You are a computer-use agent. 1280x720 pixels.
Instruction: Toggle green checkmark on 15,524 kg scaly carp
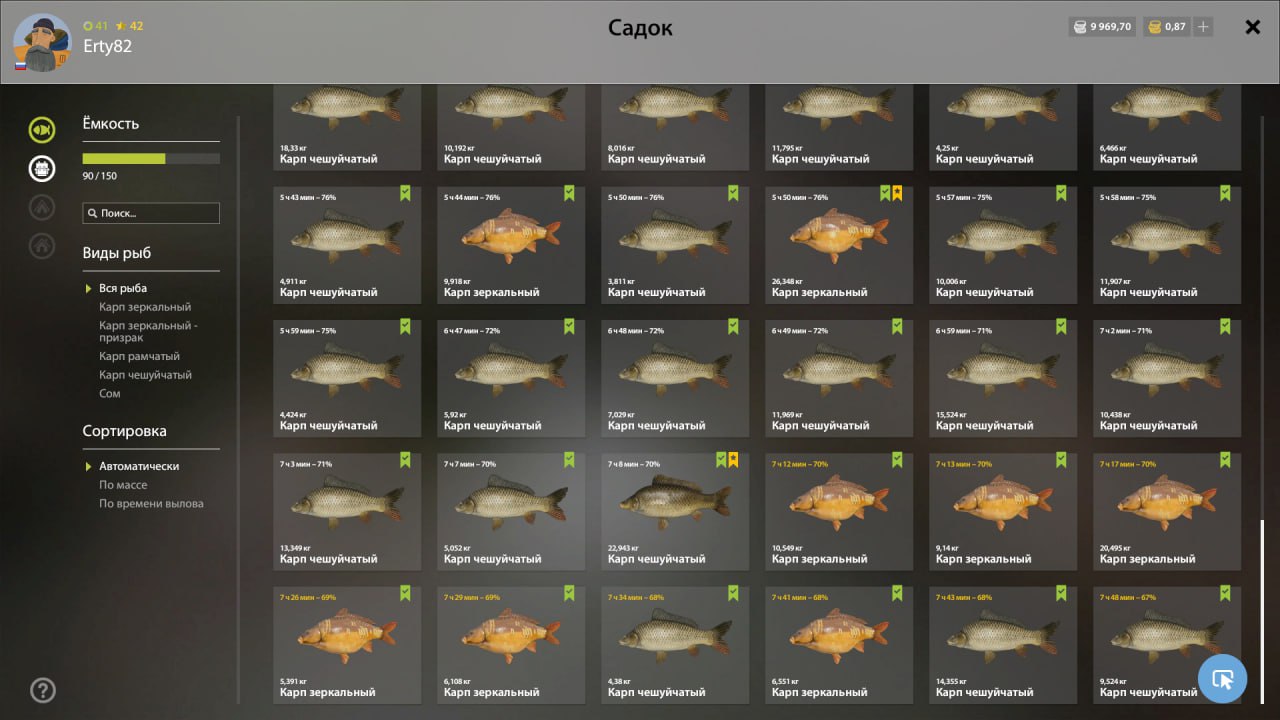tap(1061, 326)
